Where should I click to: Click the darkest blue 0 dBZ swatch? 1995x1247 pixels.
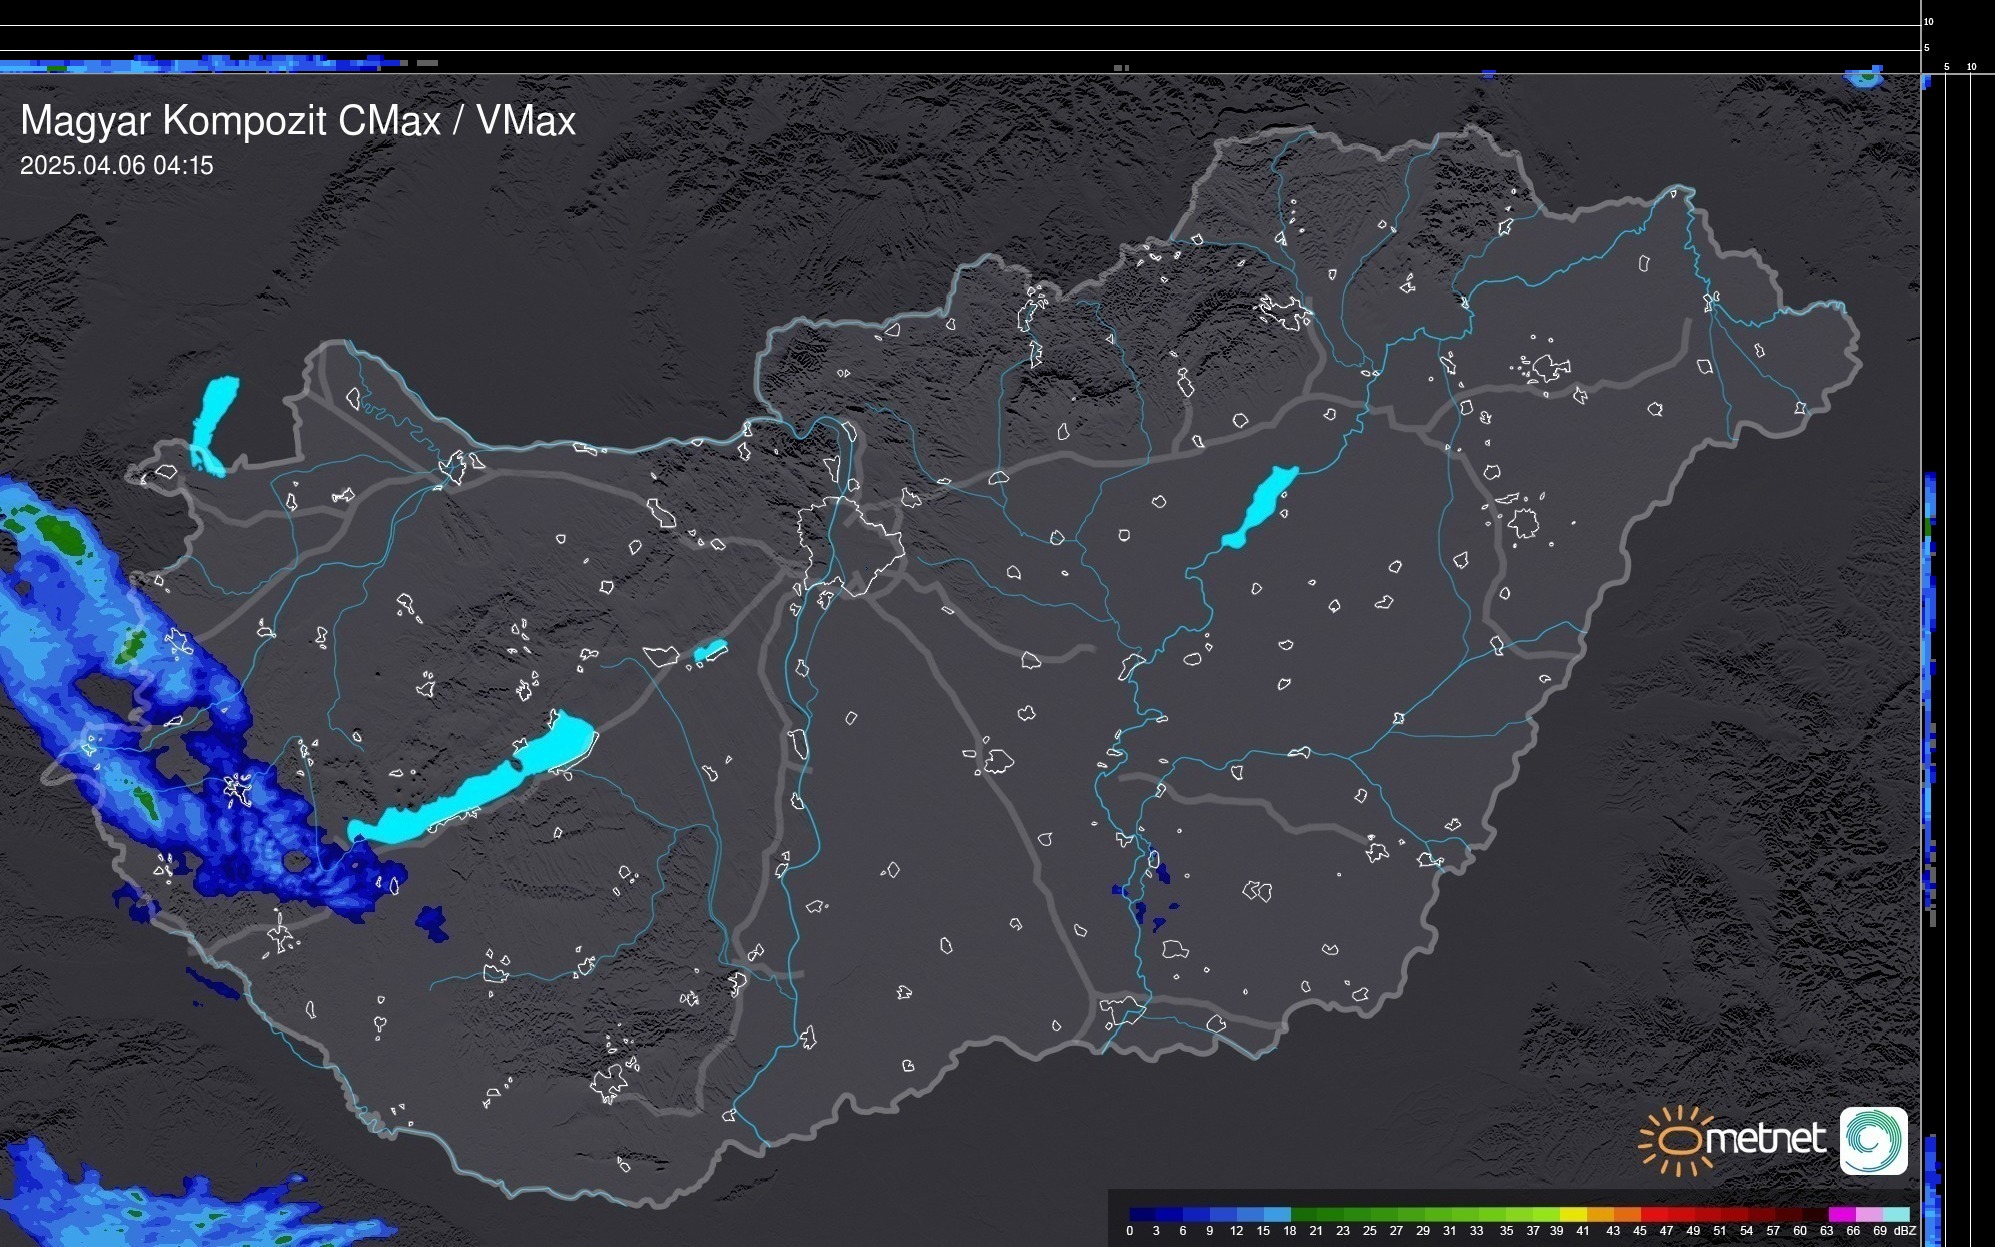1143,1214
